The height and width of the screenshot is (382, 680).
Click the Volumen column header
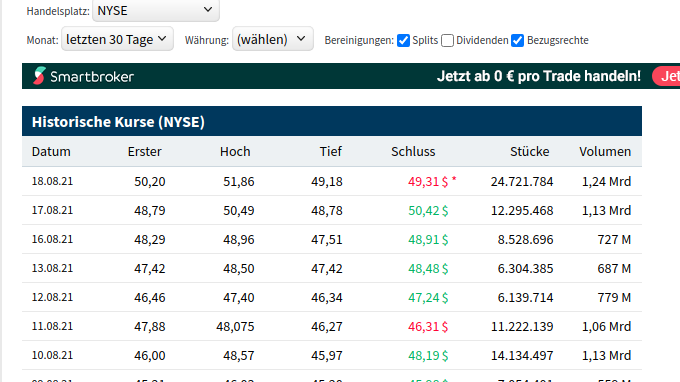click(605, 151)
